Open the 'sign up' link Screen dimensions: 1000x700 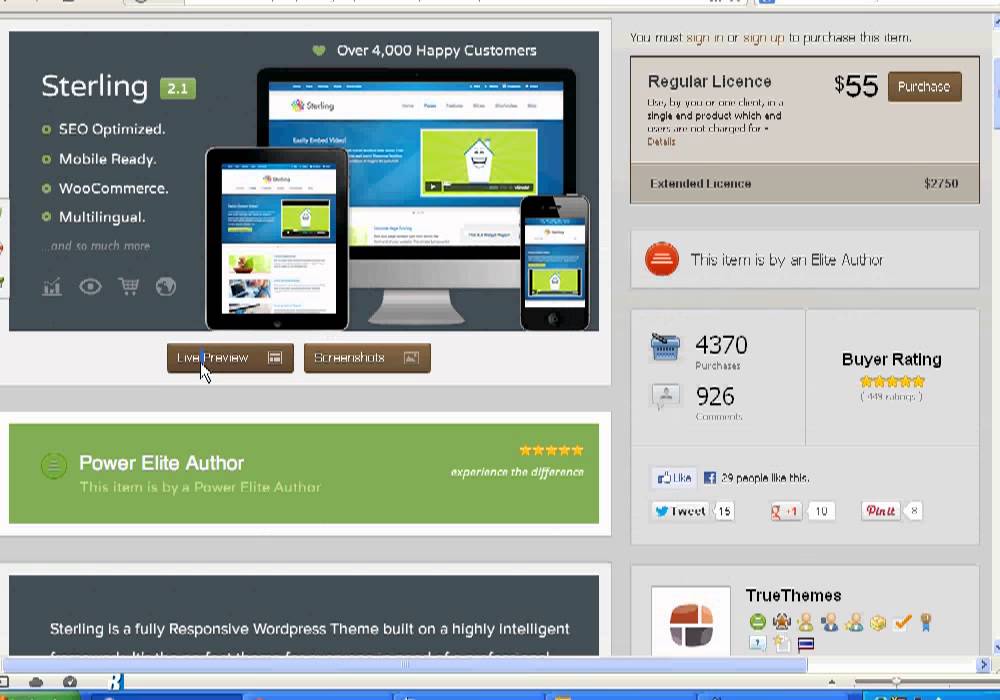(763, 38)
